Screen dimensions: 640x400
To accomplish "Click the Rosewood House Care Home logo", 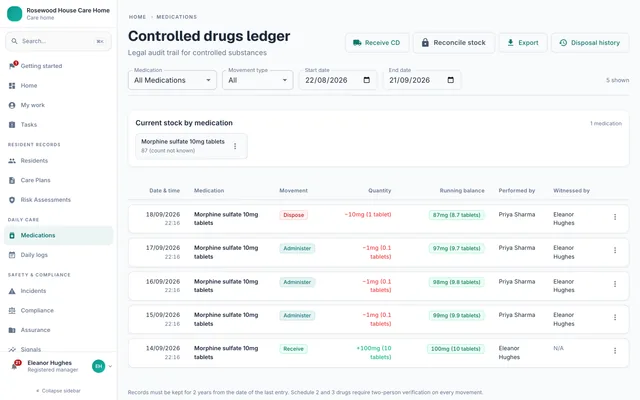I will pyautogui.click(x=14, y=13).
